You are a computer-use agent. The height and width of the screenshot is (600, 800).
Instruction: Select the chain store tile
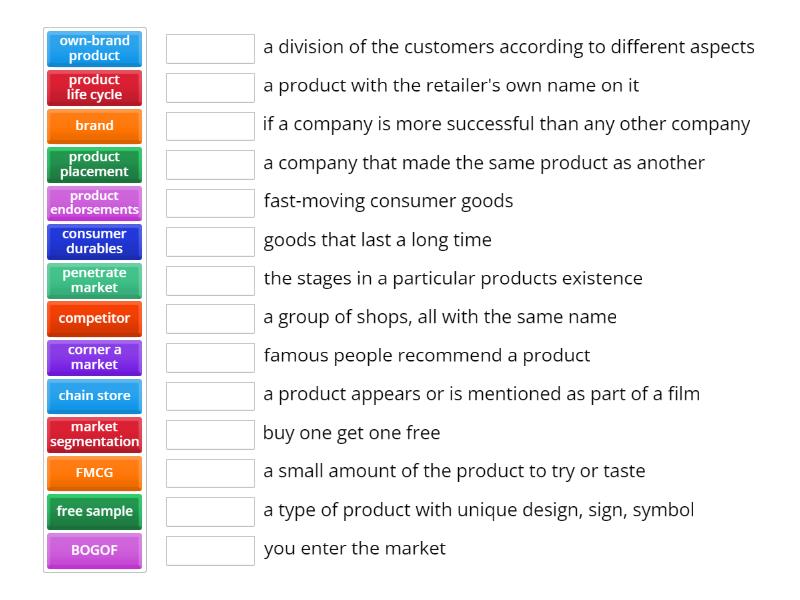click(x=94, y=396)
